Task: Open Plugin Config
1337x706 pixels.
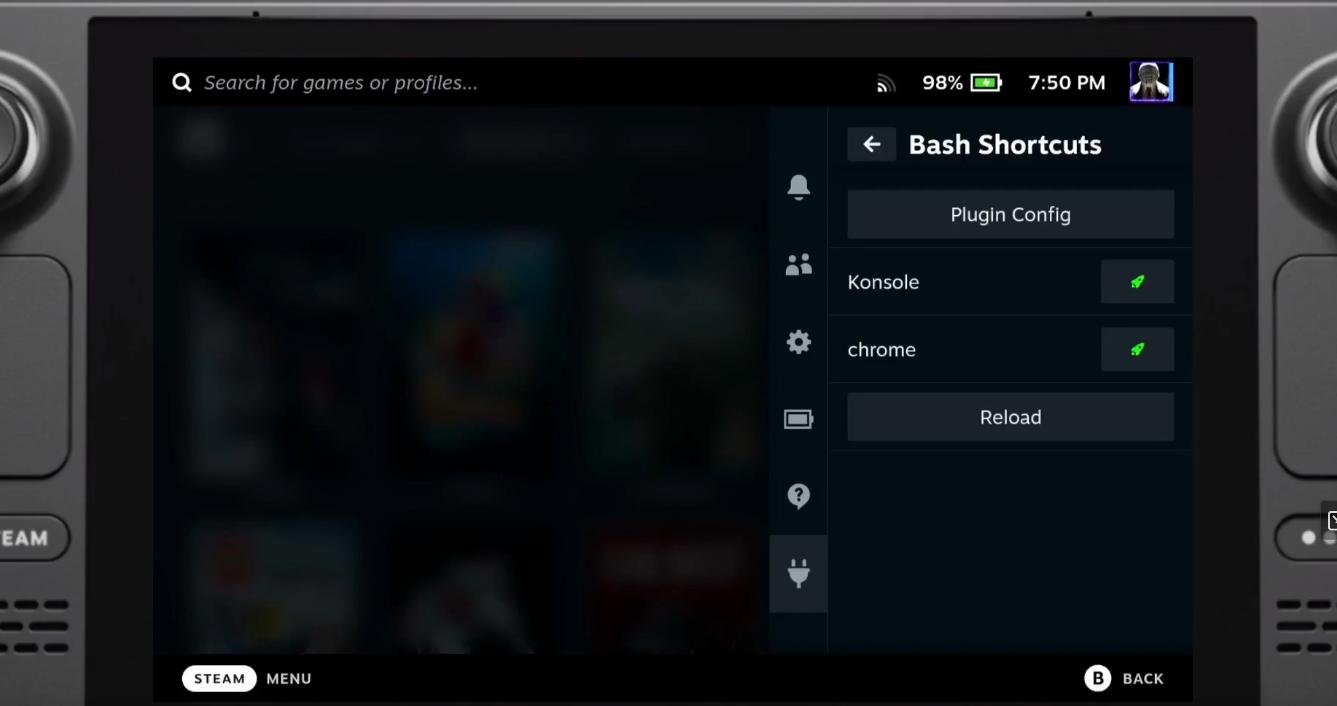Action: 1010,214
